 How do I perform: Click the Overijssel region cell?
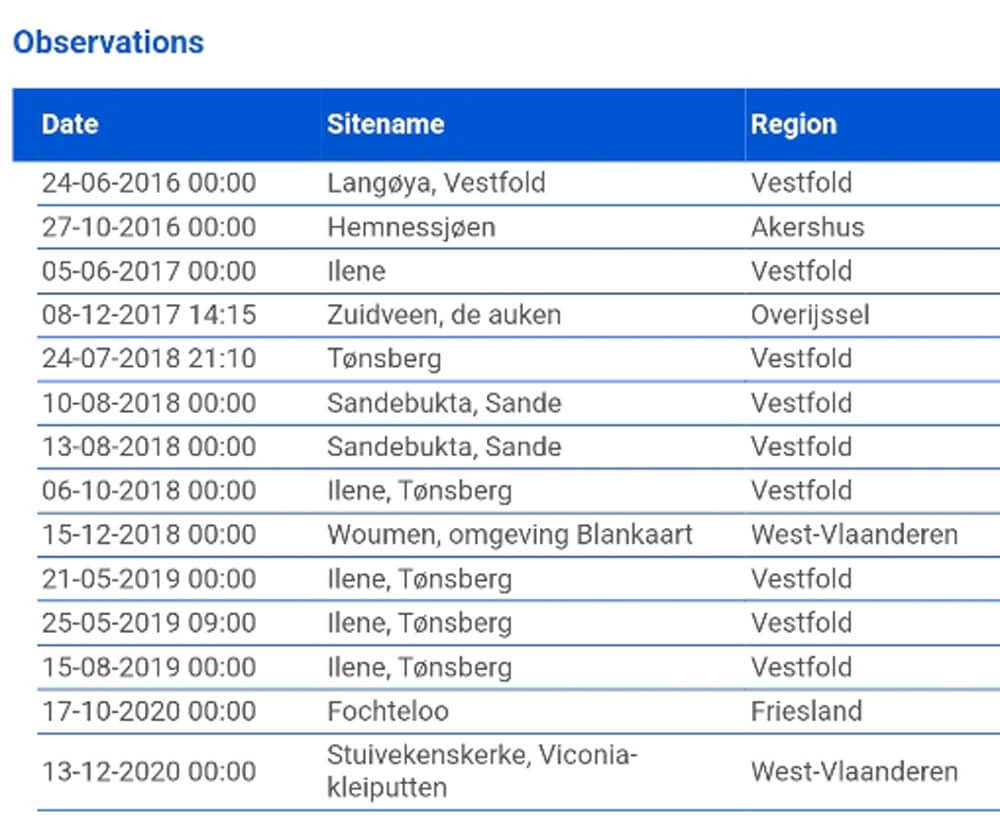[810, 316]
